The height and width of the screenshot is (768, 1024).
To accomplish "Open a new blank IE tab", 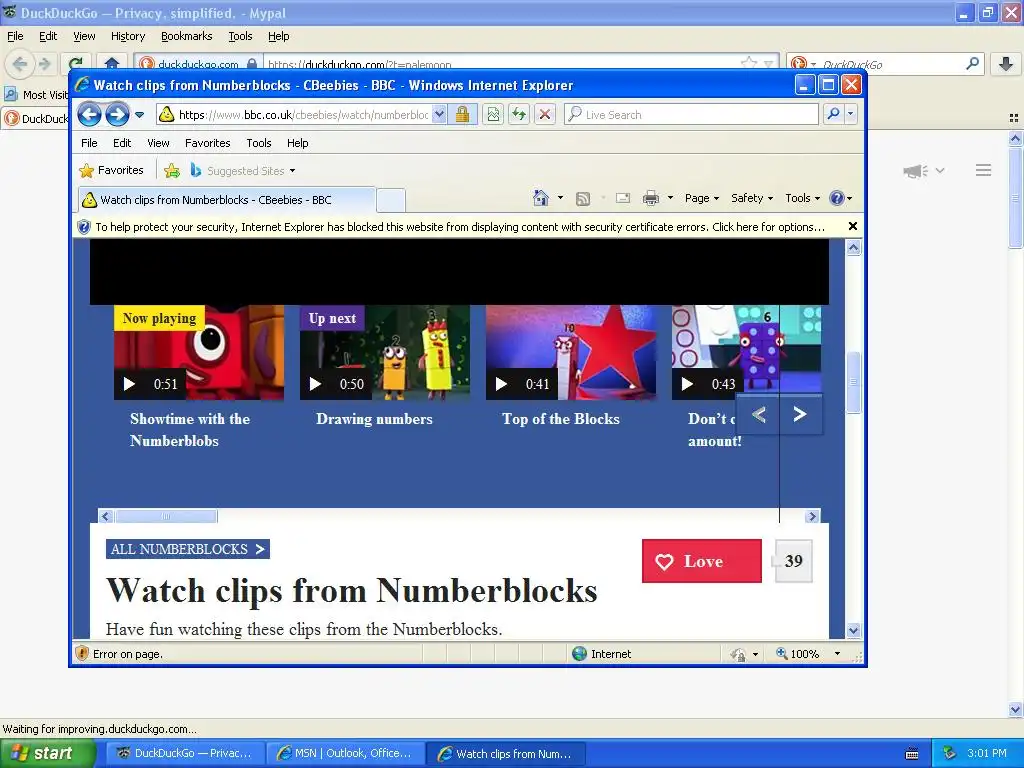I will coord(391,200).
